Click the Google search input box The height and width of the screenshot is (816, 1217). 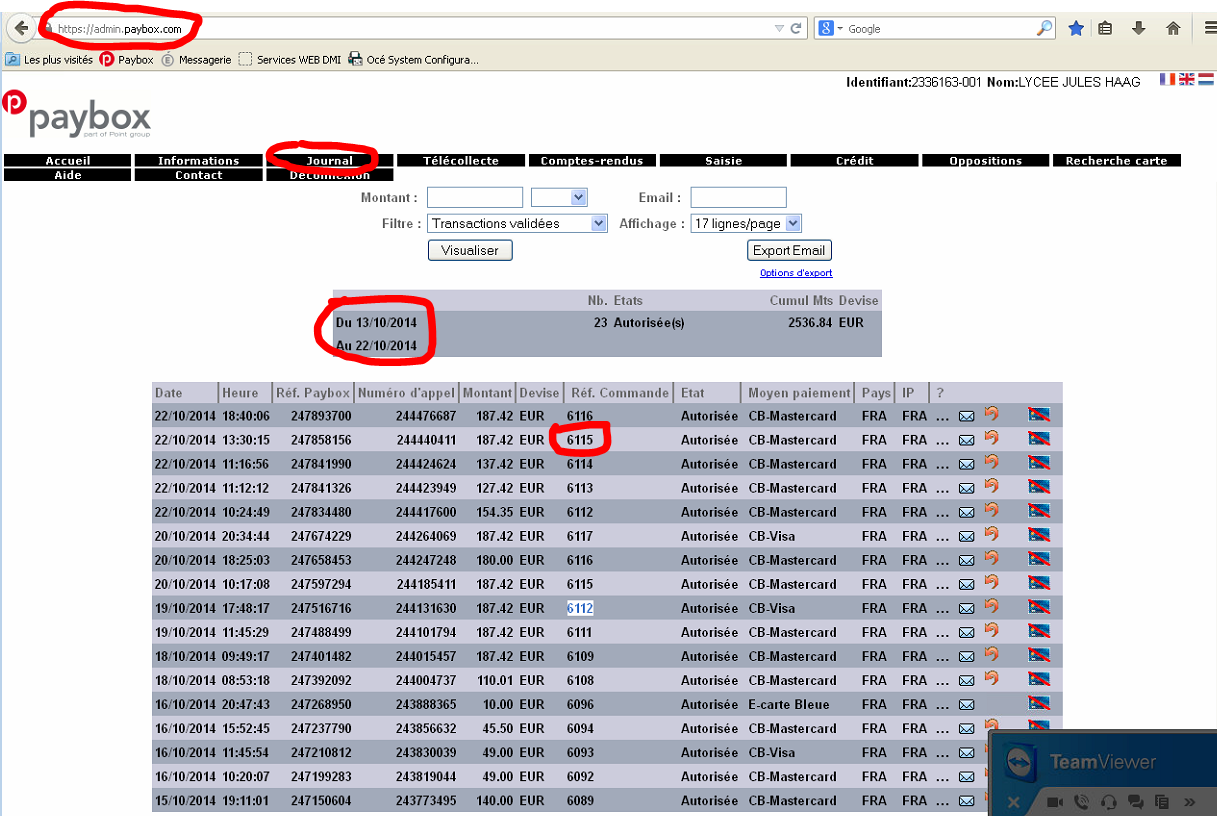(940, 29)
